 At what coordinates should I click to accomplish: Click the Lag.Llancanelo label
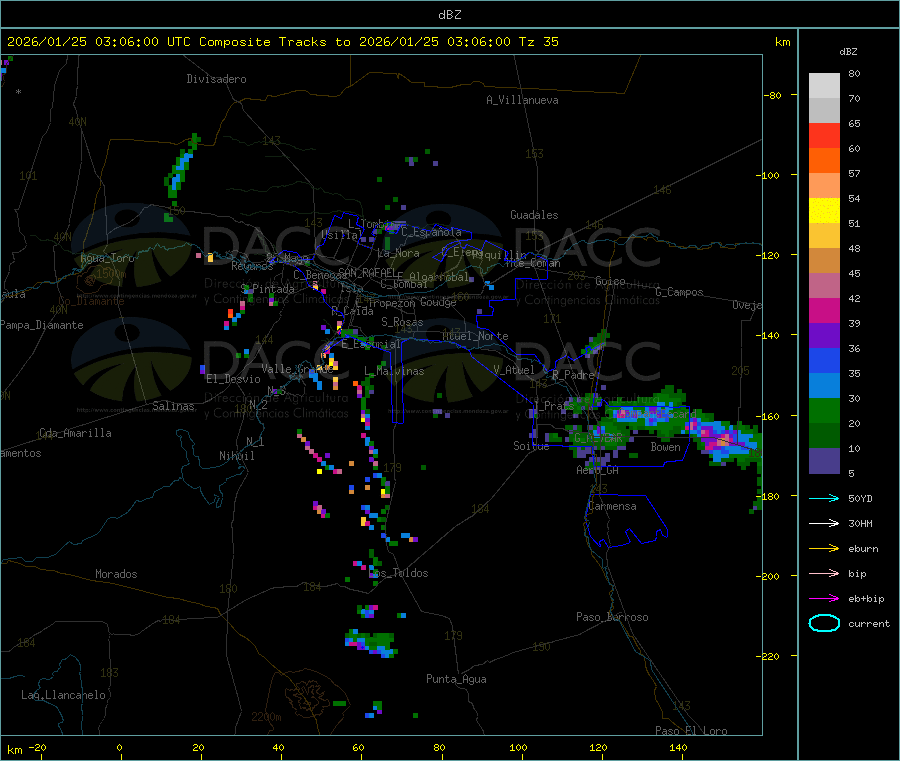(63, 695)
